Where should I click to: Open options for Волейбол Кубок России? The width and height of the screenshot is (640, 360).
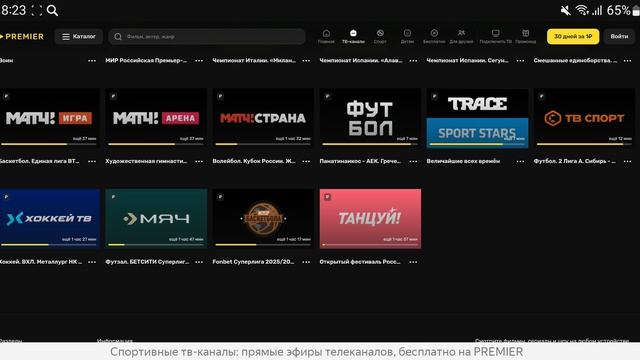[306, 161]
